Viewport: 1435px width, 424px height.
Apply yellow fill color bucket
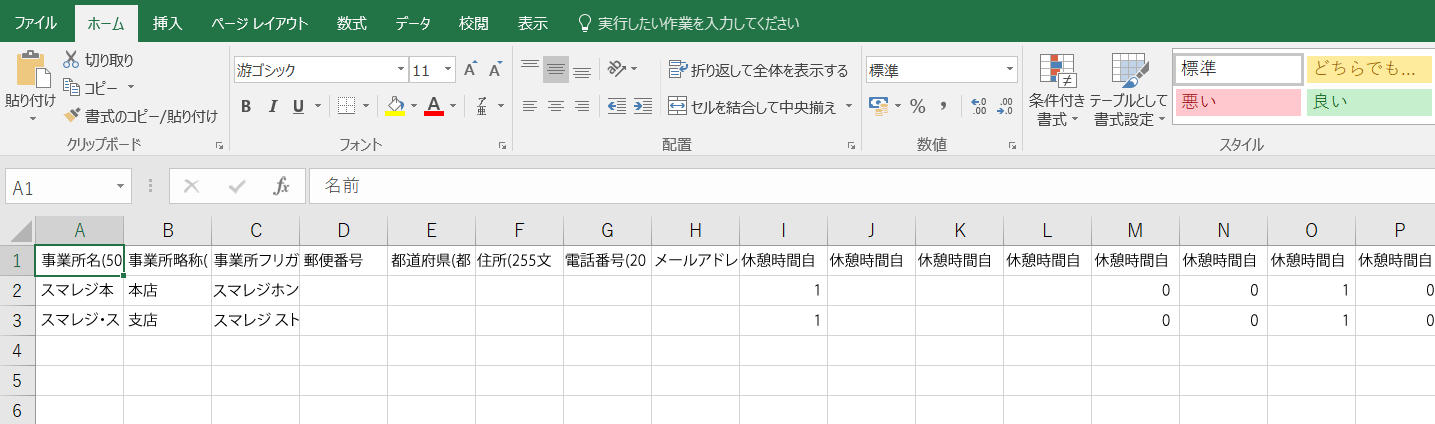[x=396, y=106]
